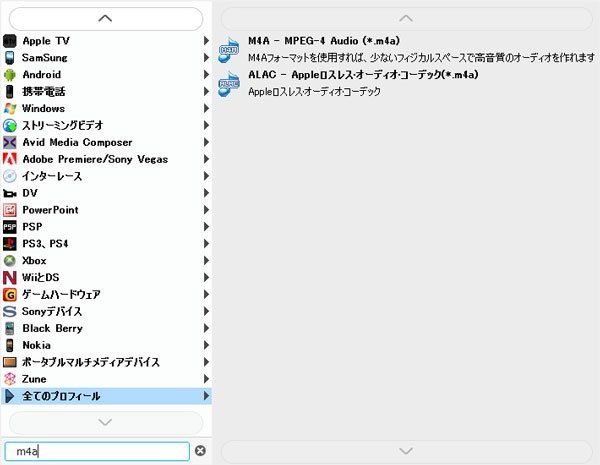Click the red N WiiとDS icon

(10, 277)
